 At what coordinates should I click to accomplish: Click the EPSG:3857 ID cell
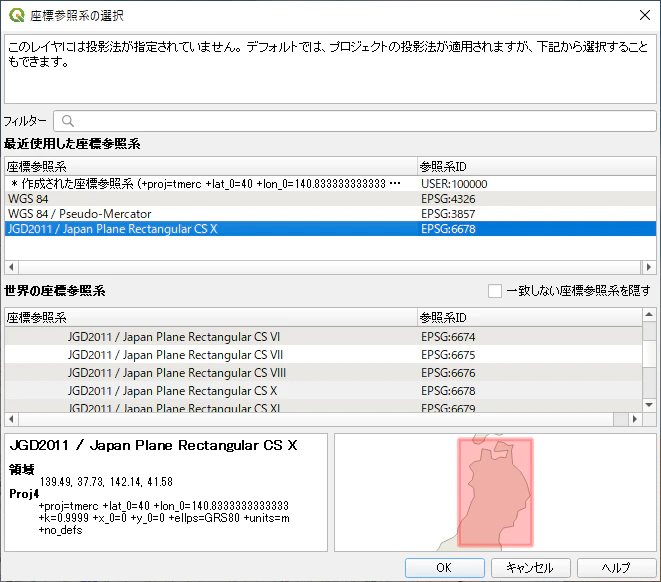(448, 214)
